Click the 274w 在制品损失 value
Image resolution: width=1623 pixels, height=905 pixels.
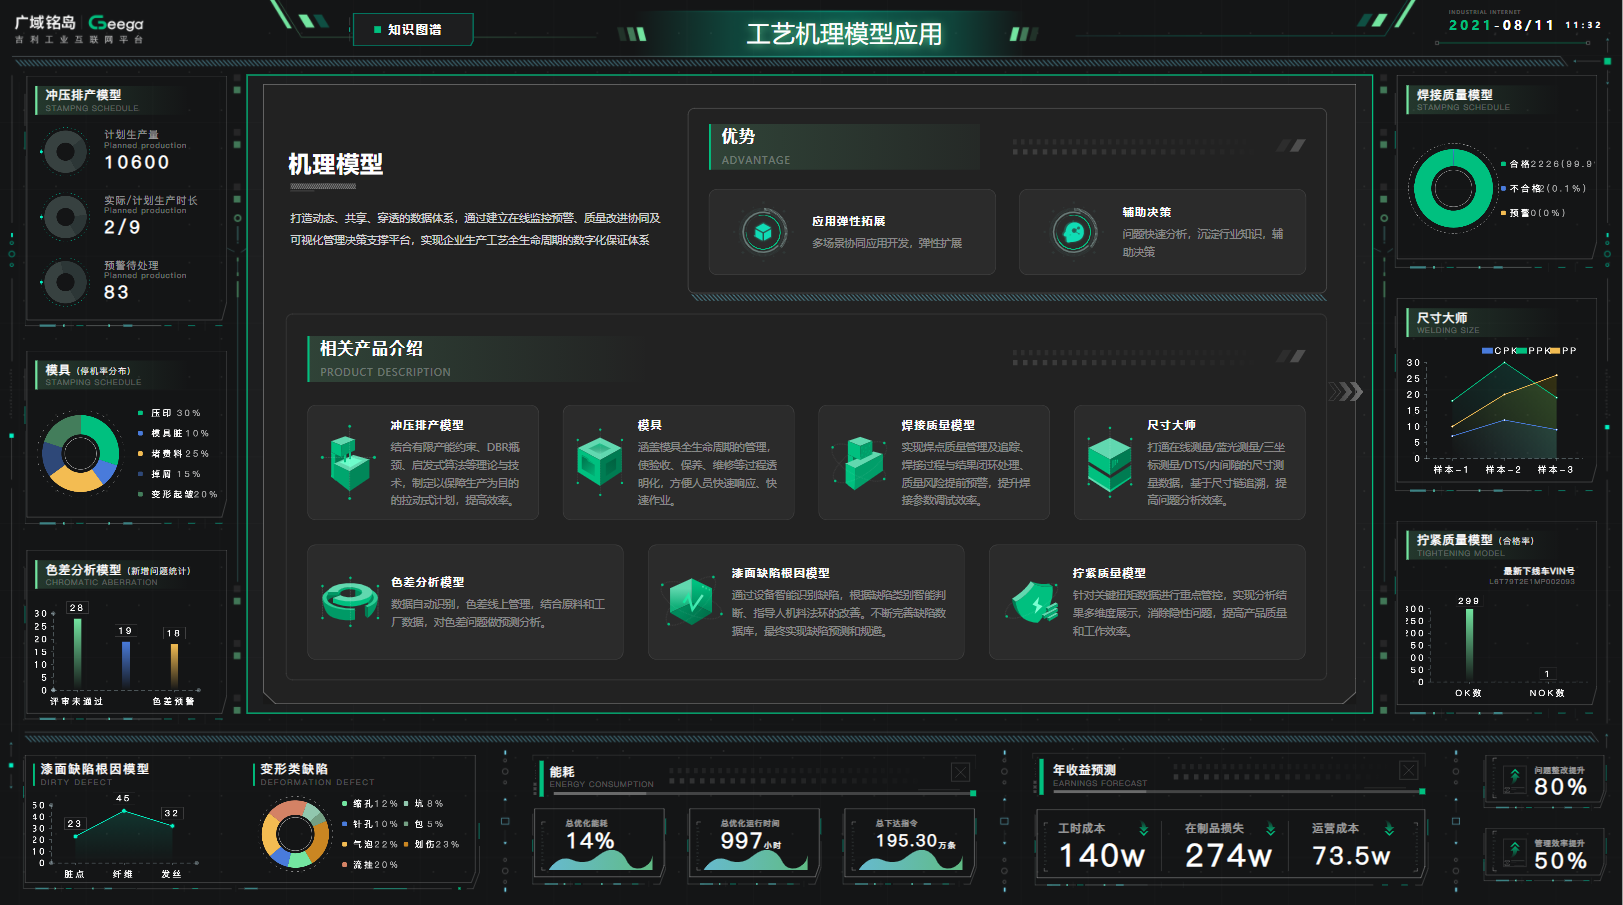(1228, 855)
